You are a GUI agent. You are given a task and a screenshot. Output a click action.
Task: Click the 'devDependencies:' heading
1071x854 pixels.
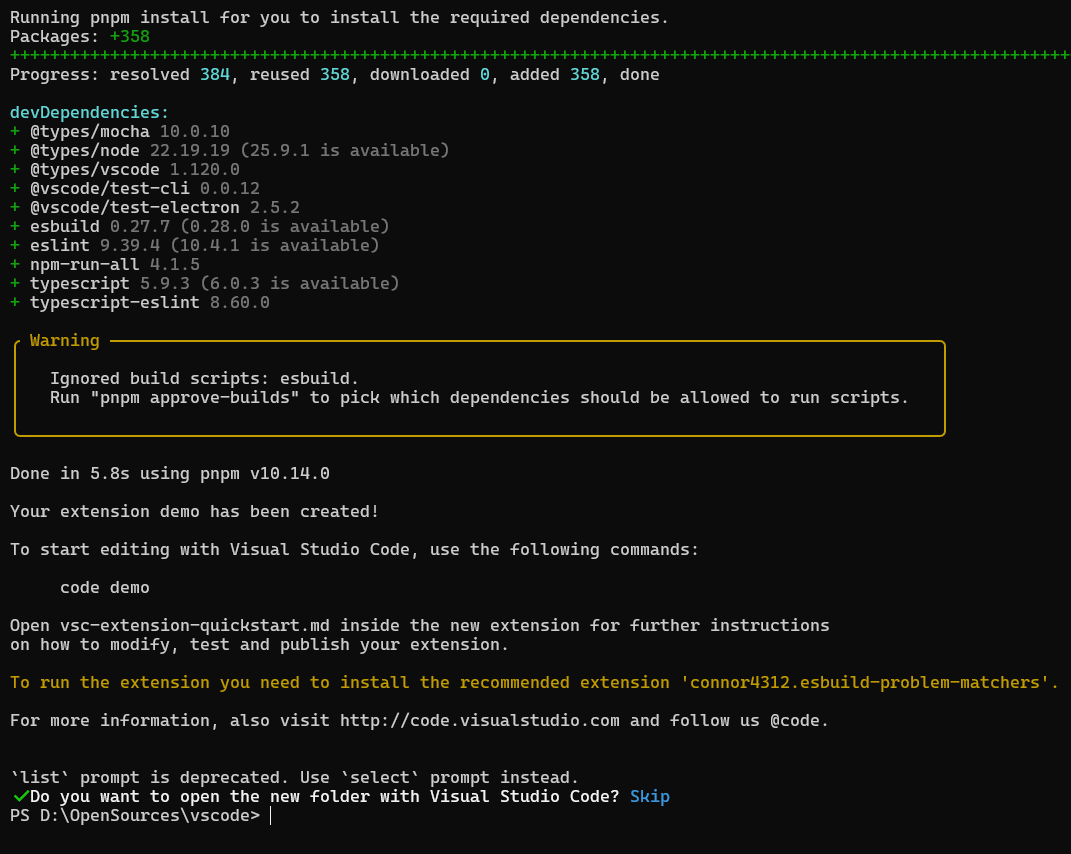(x=89, y=112)
